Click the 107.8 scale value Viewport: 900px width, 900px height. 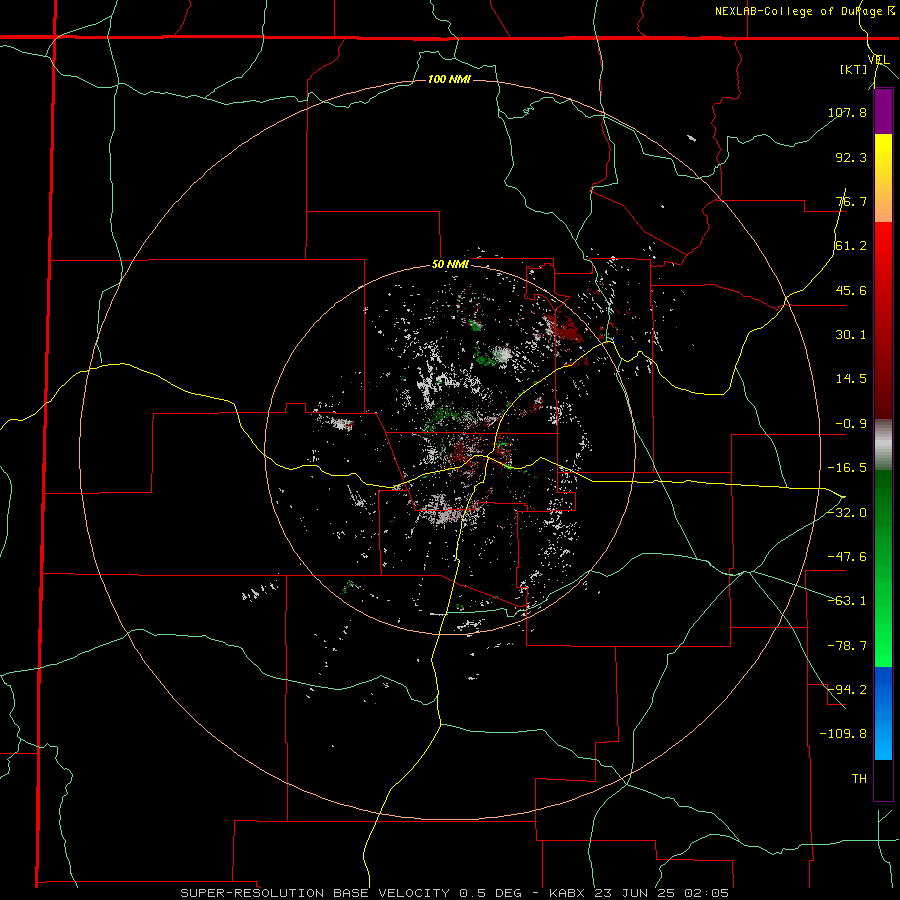coord(847,112)
